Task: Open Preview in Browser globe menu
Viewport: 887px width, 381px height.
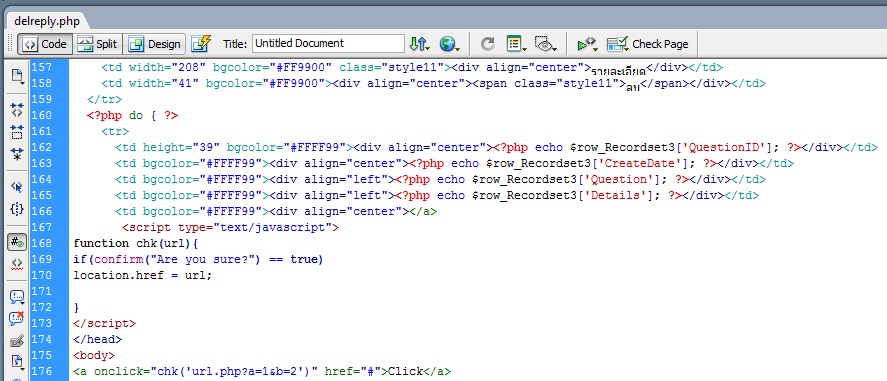Action: tap(450, 44)
